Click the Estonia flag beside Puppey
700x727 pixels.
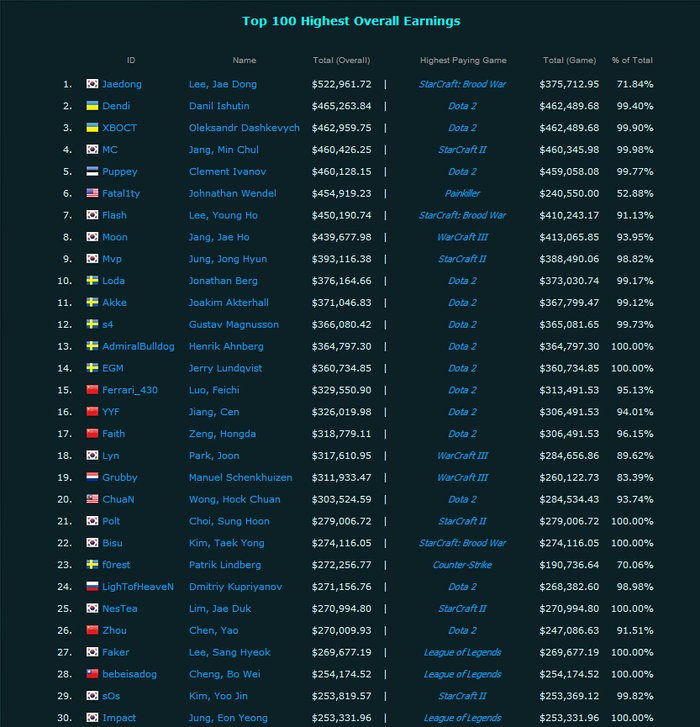pos(92,171)
